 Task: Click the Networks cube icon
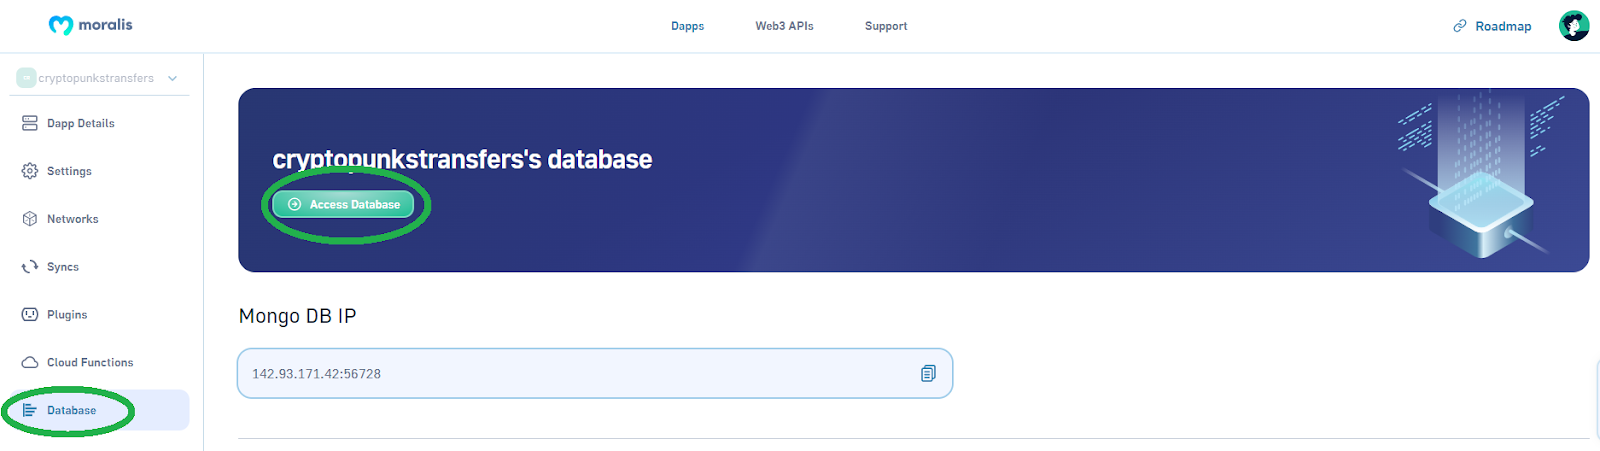click(x=30, y=219)
